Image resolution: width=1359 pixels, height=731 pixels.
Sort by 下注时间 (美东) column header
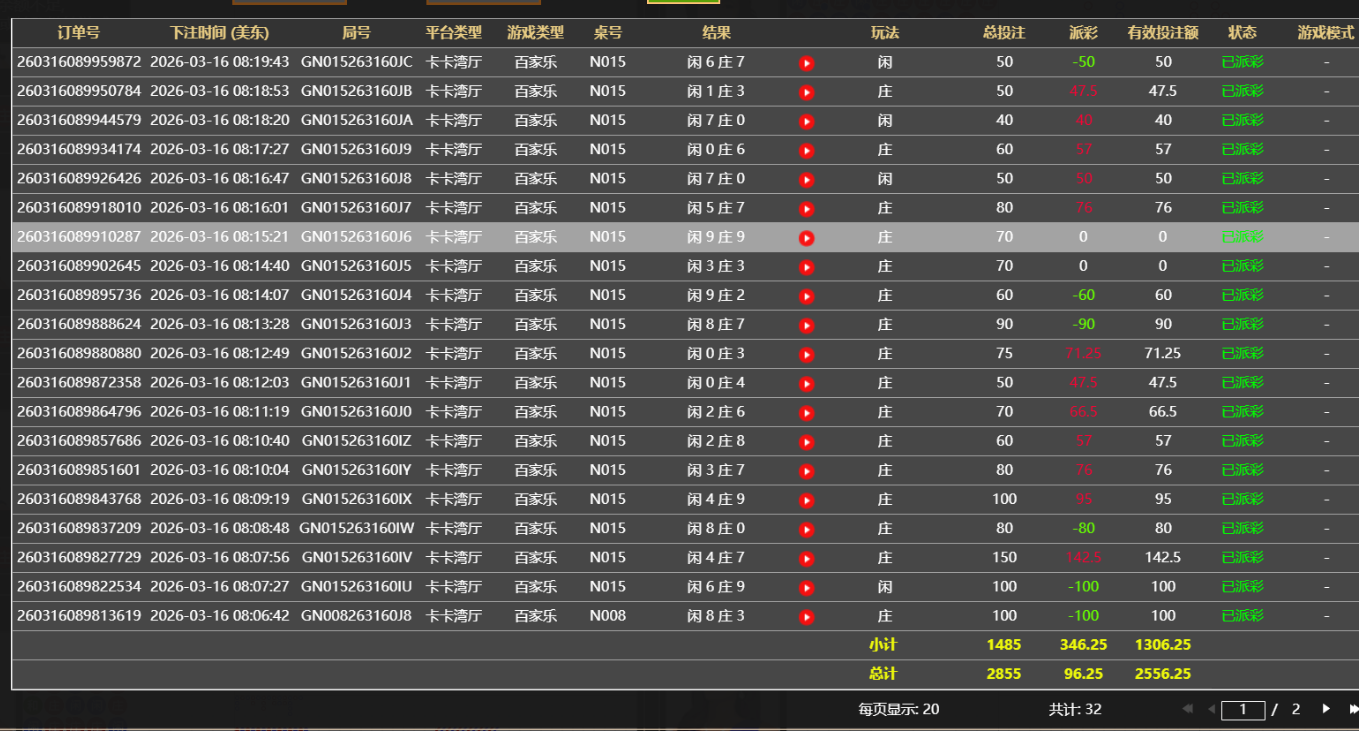(219, 33)
